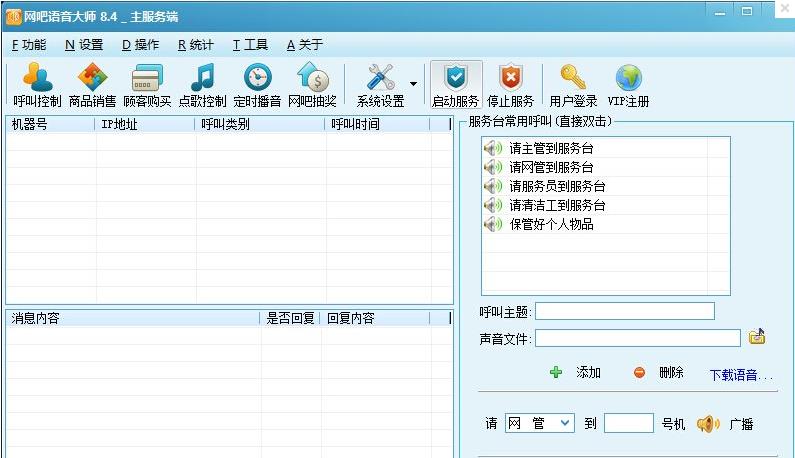
Task: Sort by the 呼叫类别 column header
Action: click(x=260, y=124)
